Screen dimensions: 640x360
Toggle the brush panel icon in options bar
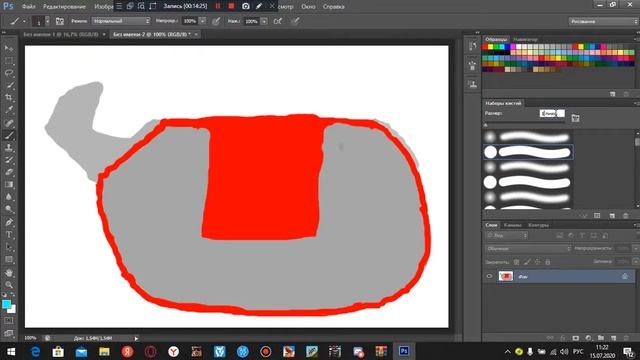tap(60, 21)
